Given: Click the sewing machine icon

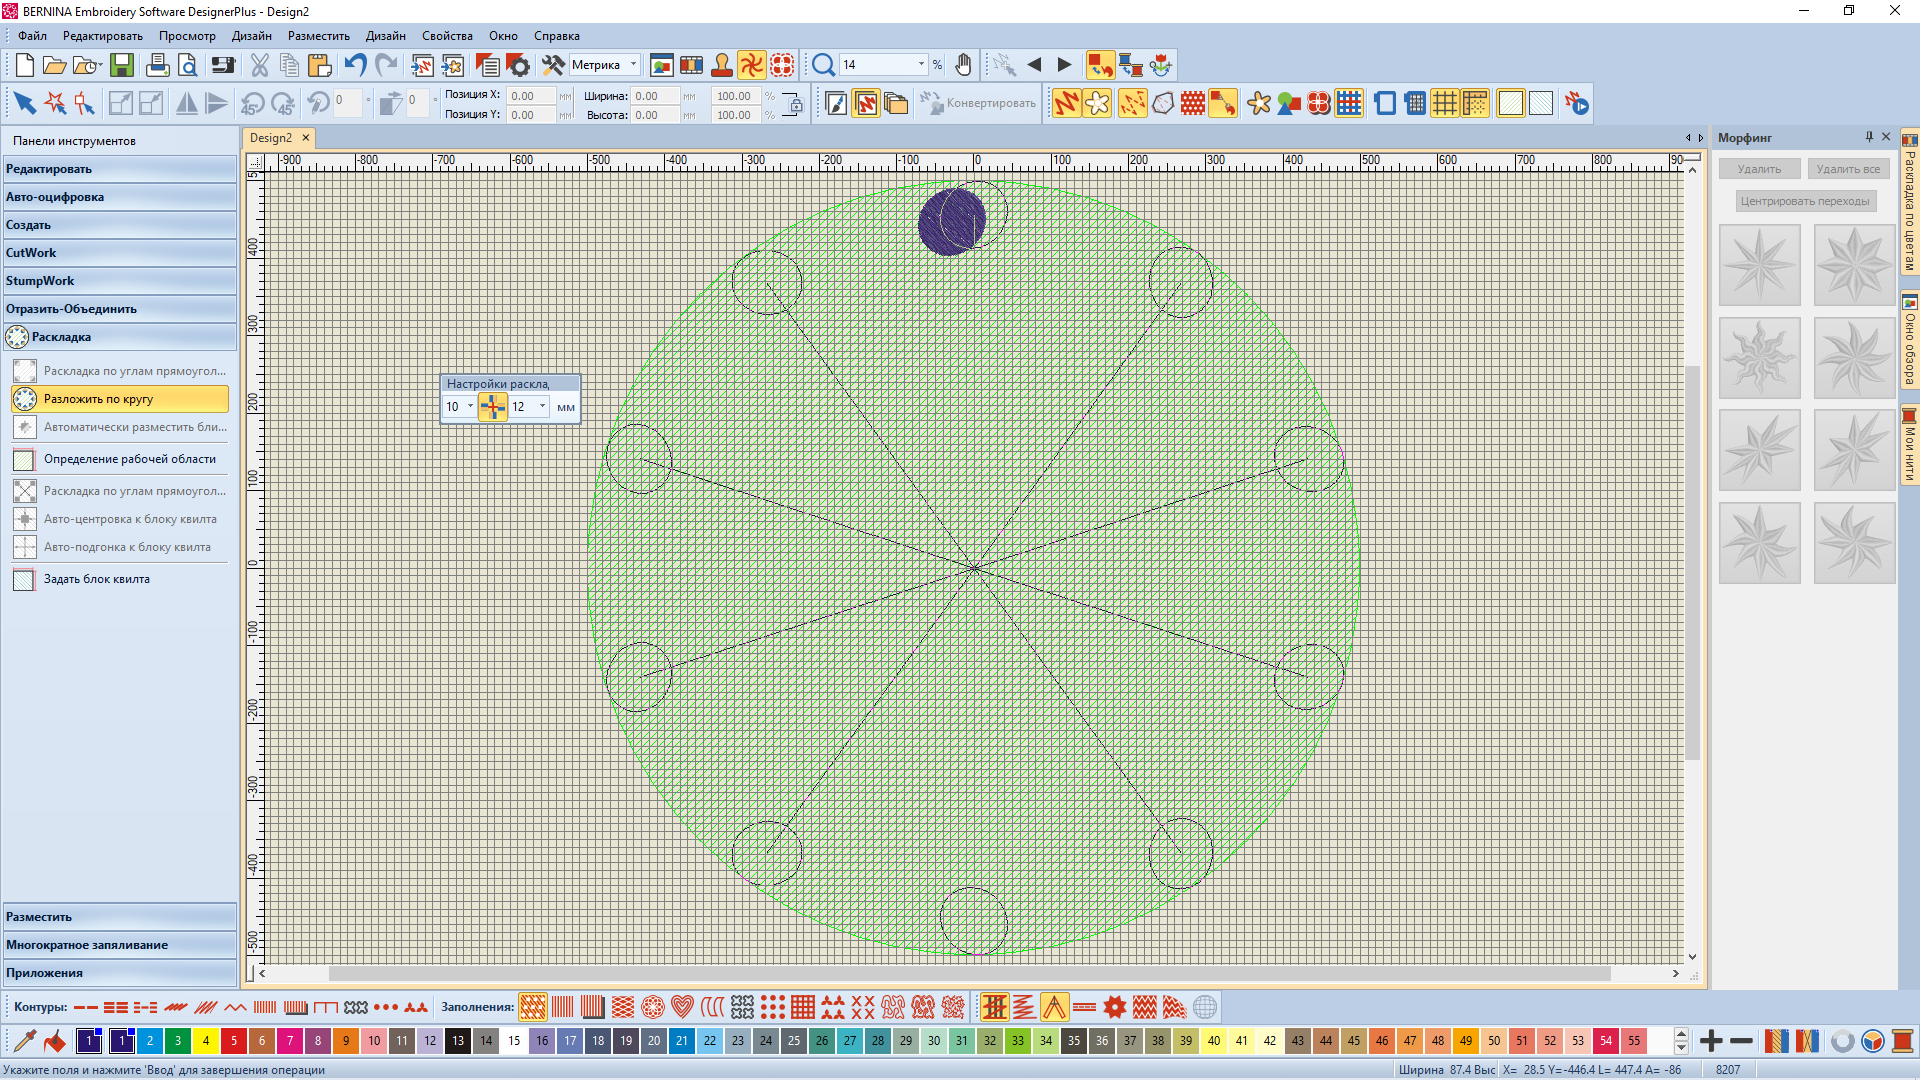Looking at the screenshot, I should point(222,66).
